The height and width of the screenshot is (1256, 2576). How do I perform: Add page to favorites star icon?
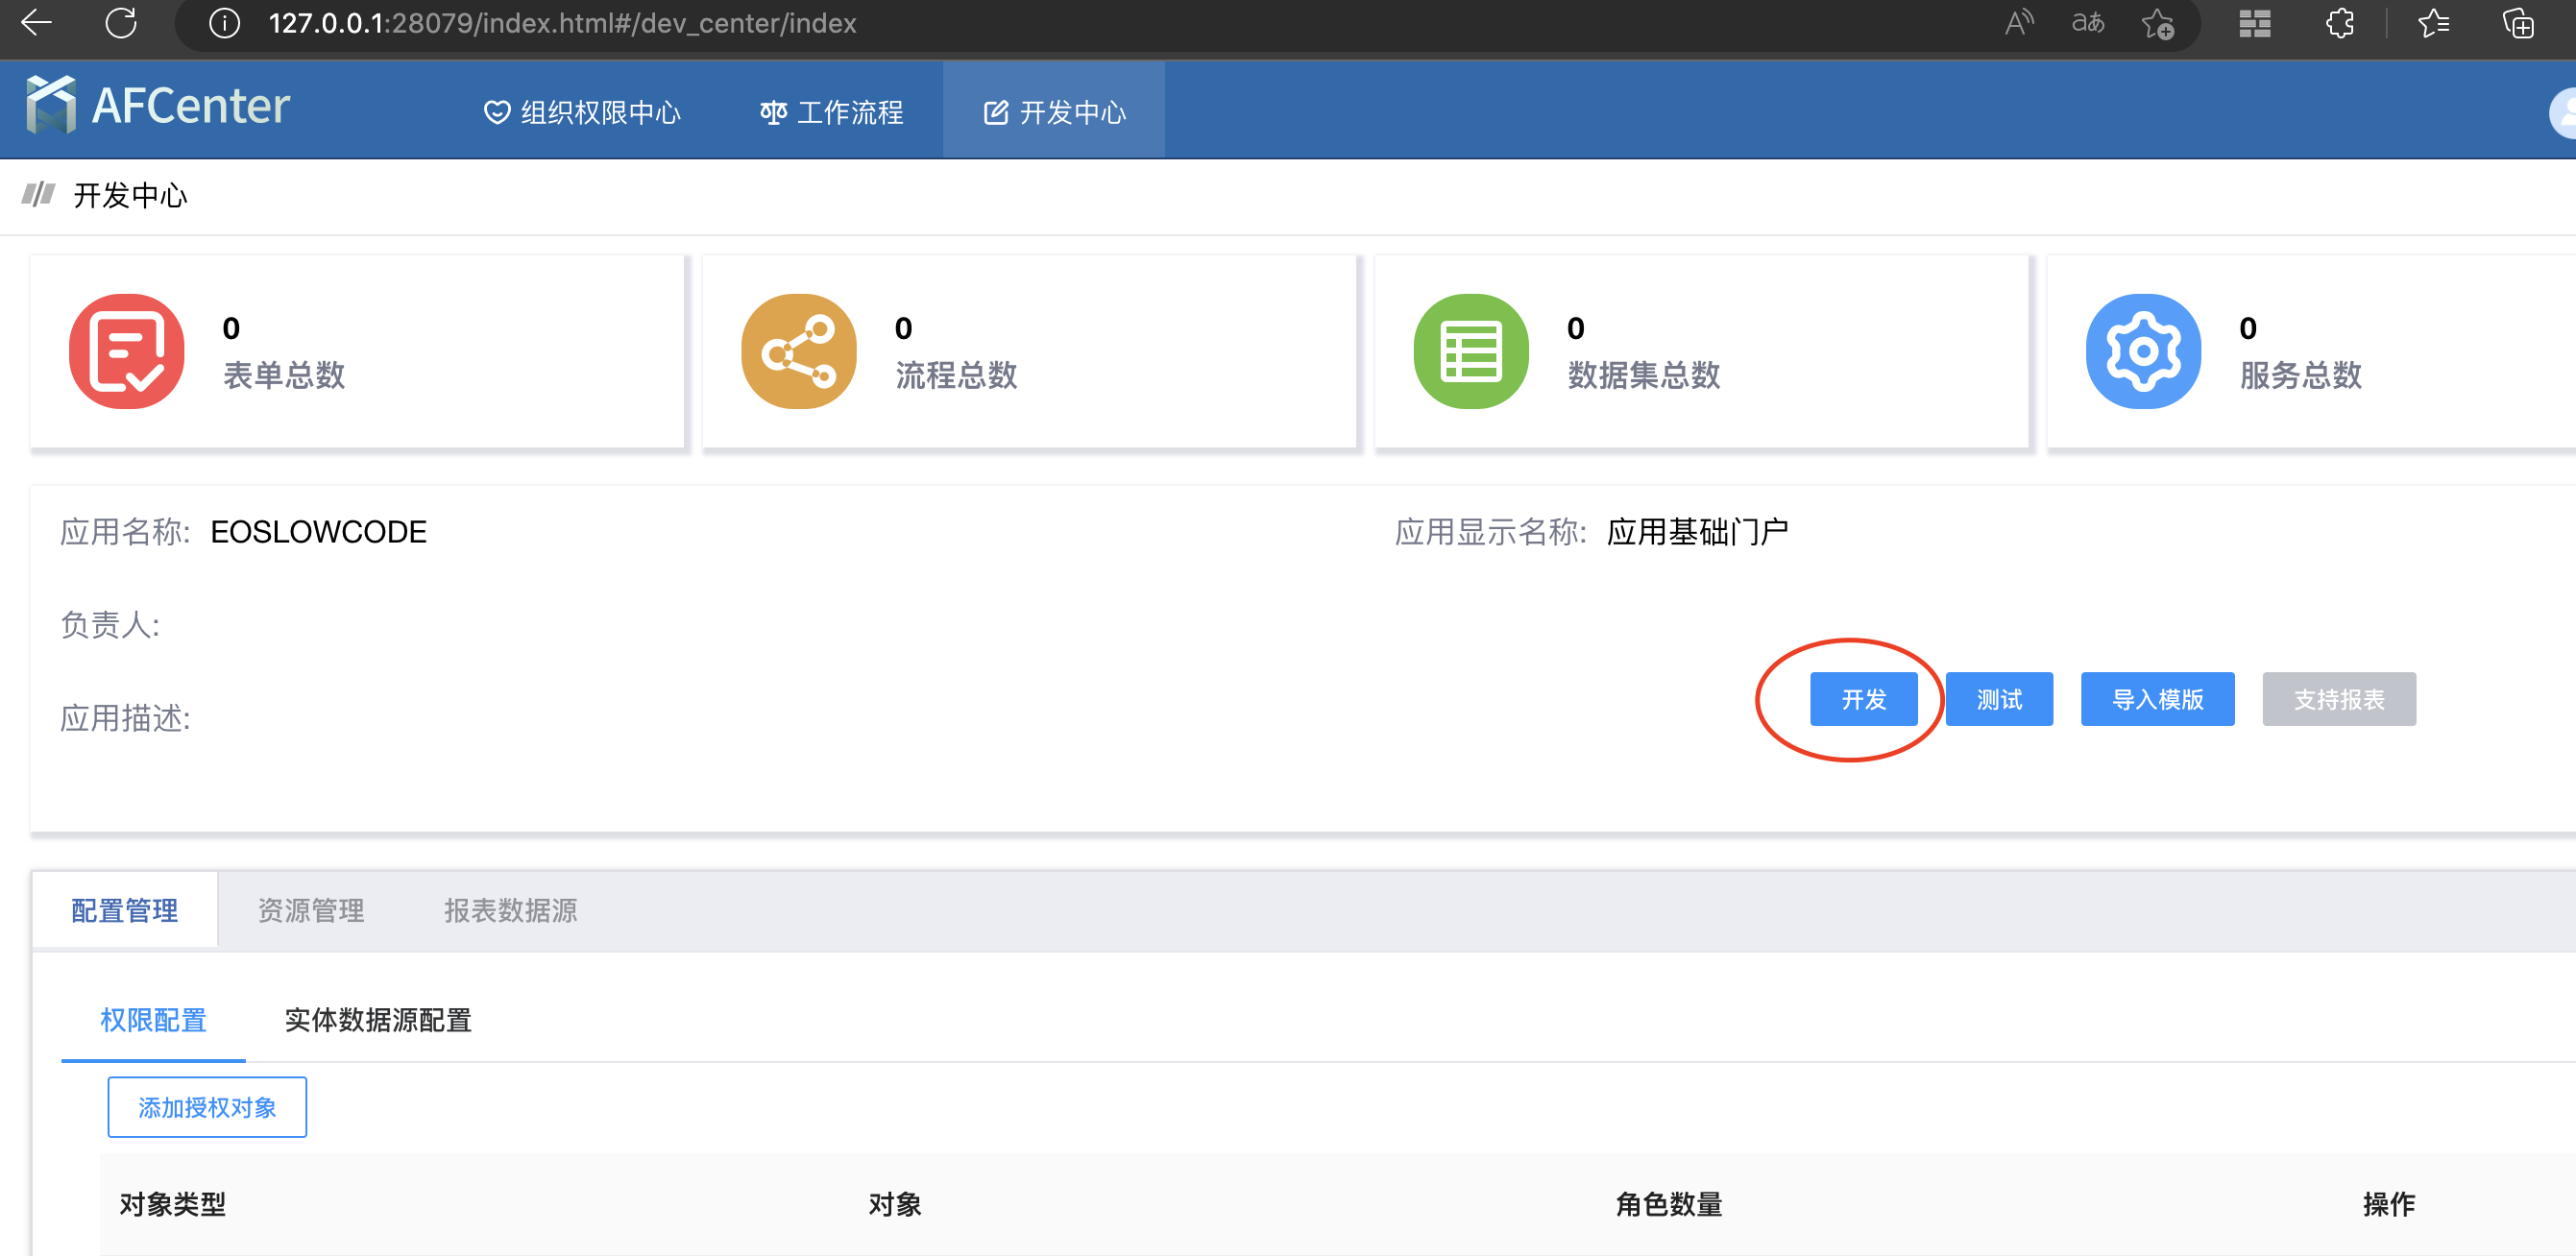(x=2157, y=23)
